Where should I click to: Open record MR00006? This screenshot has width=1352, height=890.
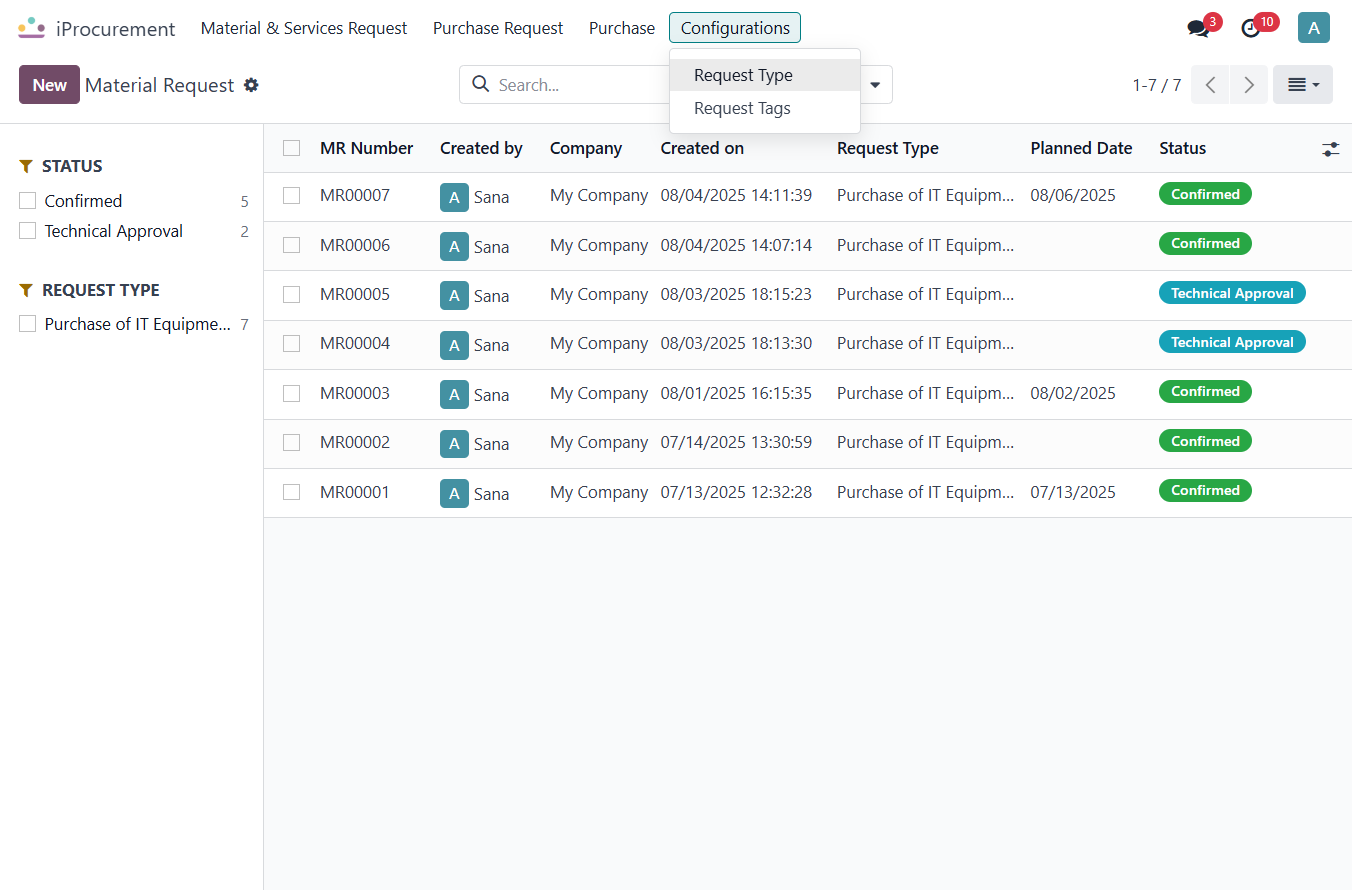pos(355,245)
